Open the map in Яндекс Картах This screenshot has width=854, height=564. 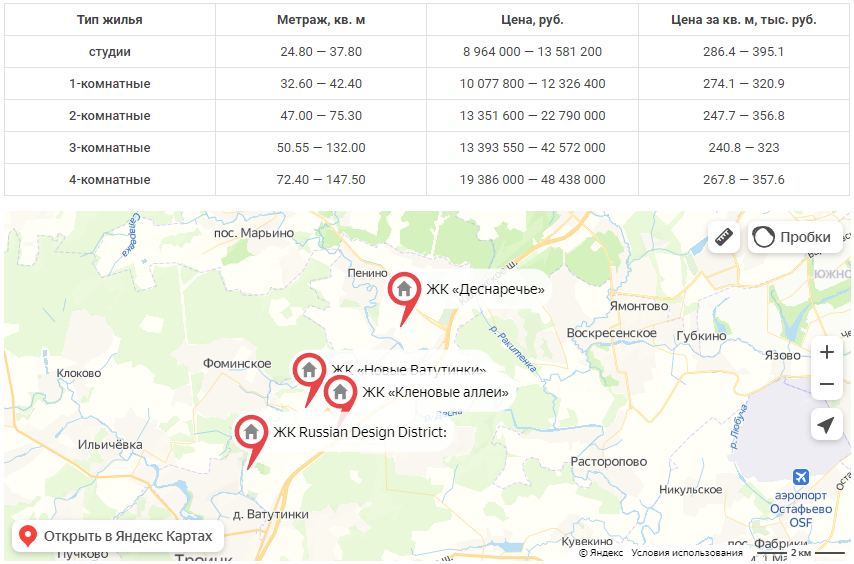[x=118, y=536]
